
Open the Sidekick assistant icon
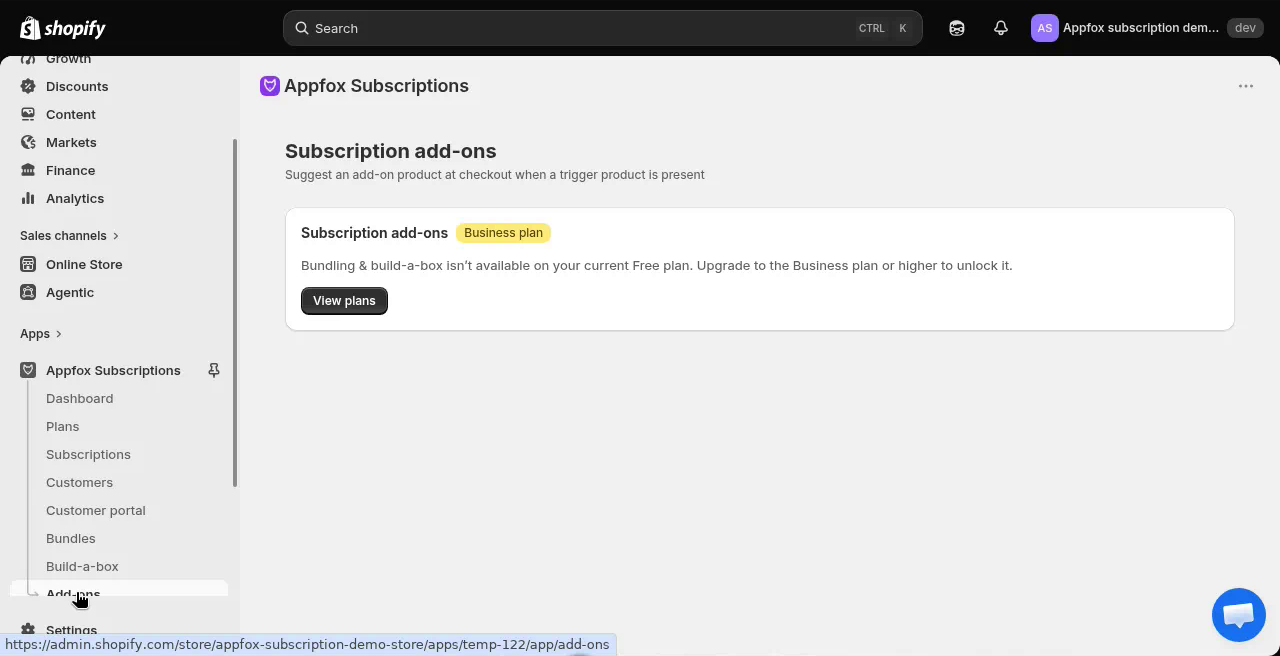(x=957, y=28)
